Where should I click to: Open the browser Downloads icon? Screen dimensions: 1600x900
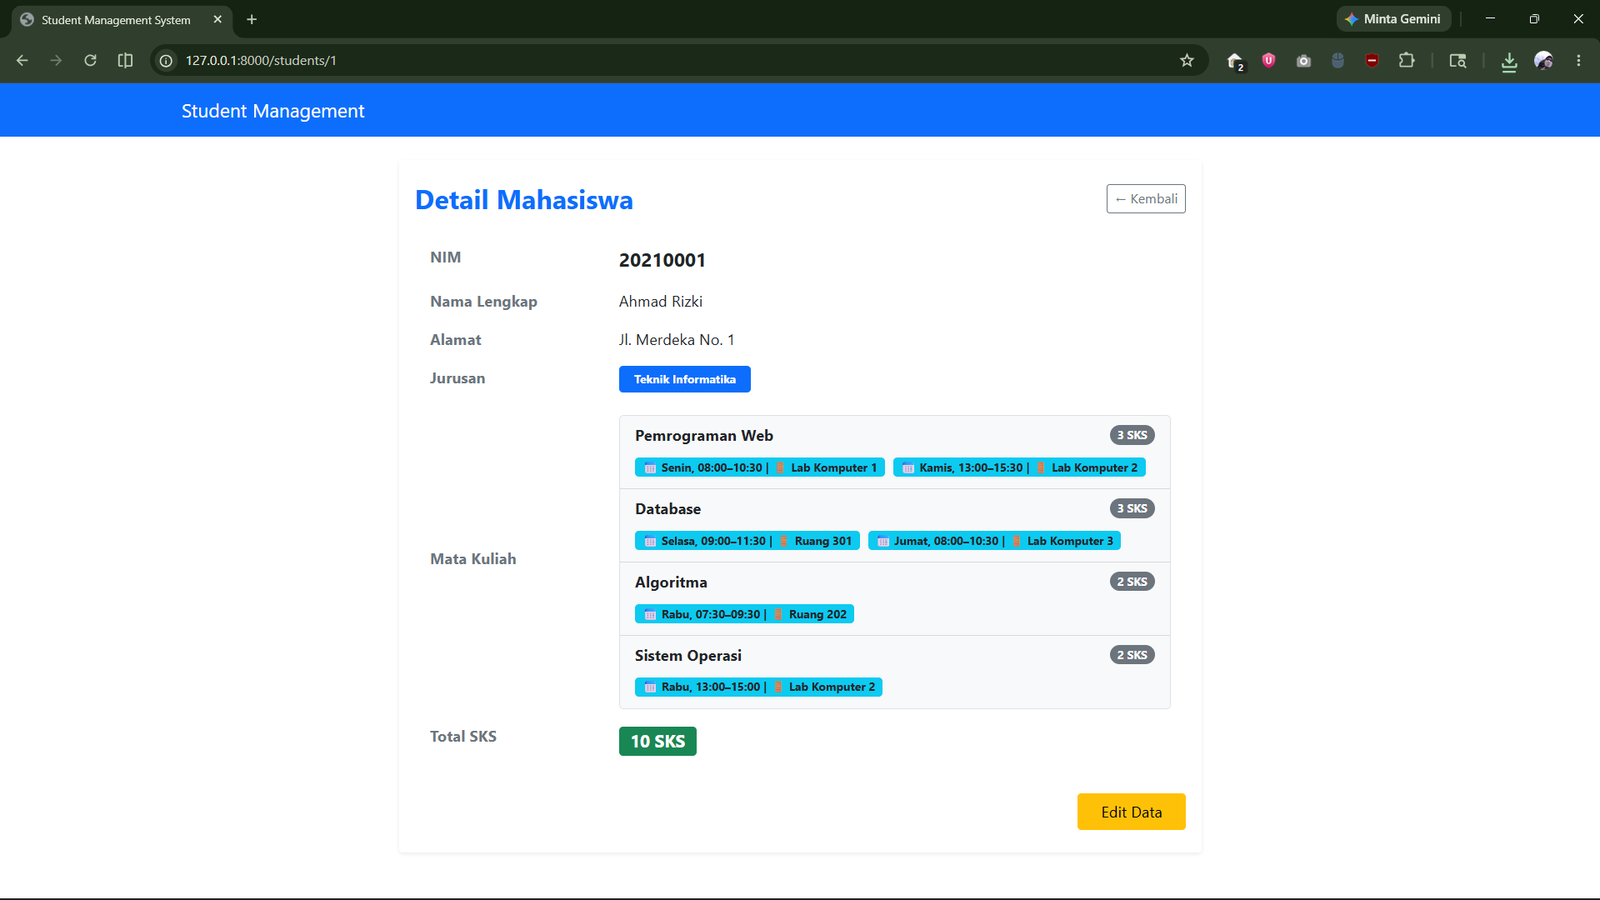click(x=1509, y=61)
